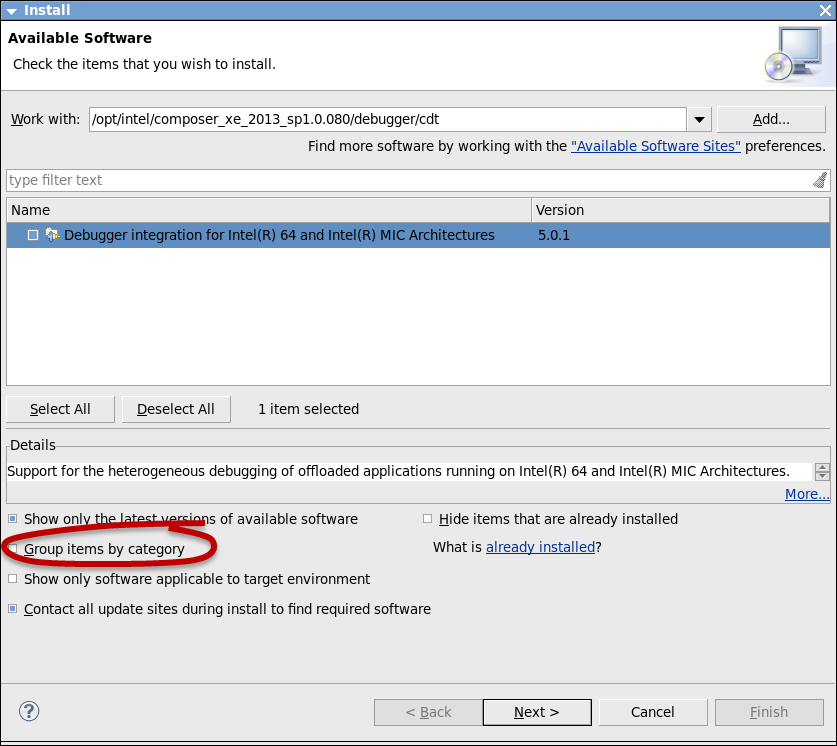Click the Debugger integration feature icon
Screen dimensions: 837x746
click(52, 235)
